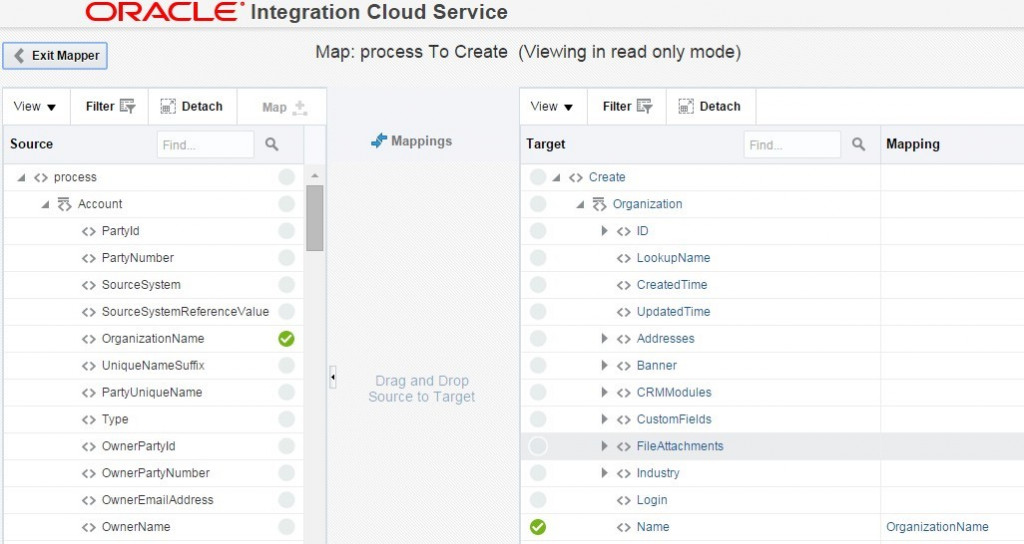Click mapping circle for LookupName target
The height and width of the screenshot is (544, 1024).
pyautogui.click(x=537, y=257)
